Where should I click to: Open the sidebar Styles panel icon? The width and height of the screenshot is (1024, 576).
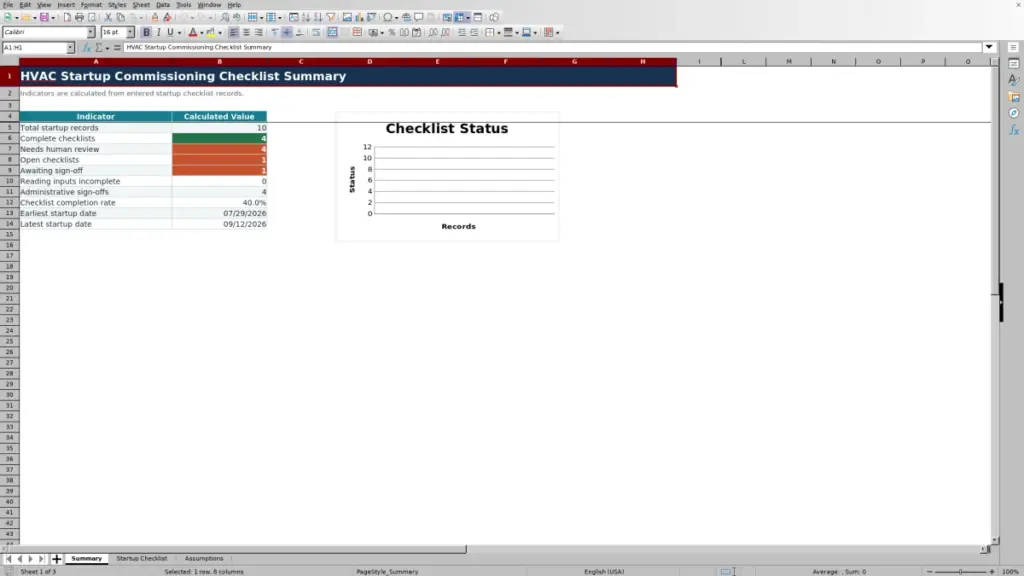(x=1014, y=80)
